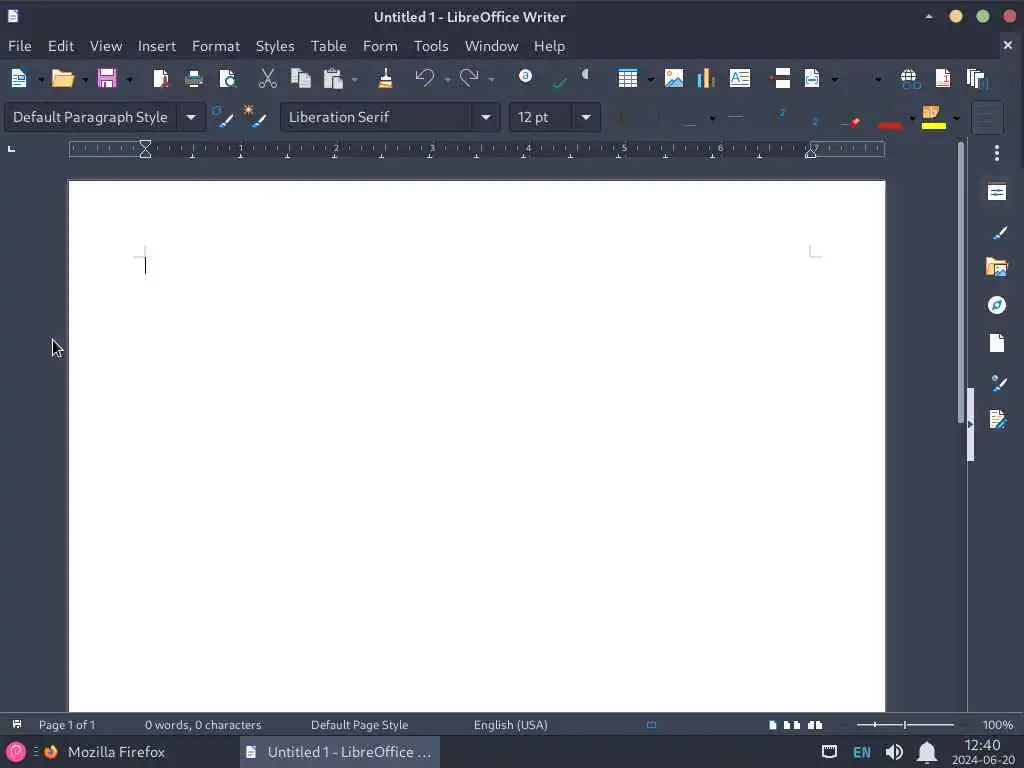Cut selection with the scissors icon
Viewport: 1024px width, 768px height.
click(x=268, y=79)
